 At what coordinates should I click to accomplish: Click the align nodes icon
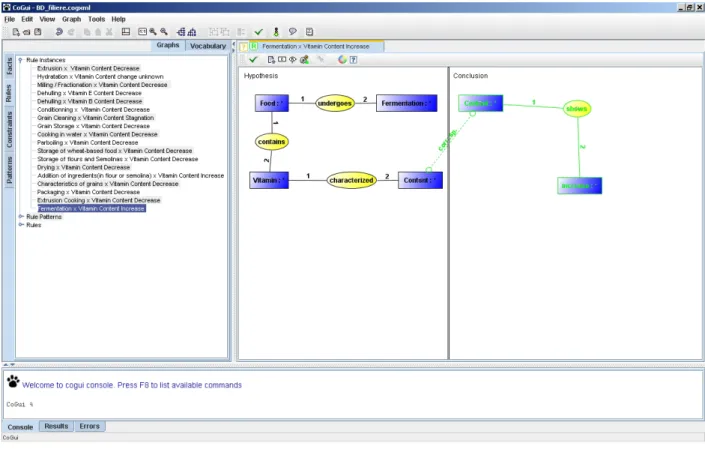241,32
